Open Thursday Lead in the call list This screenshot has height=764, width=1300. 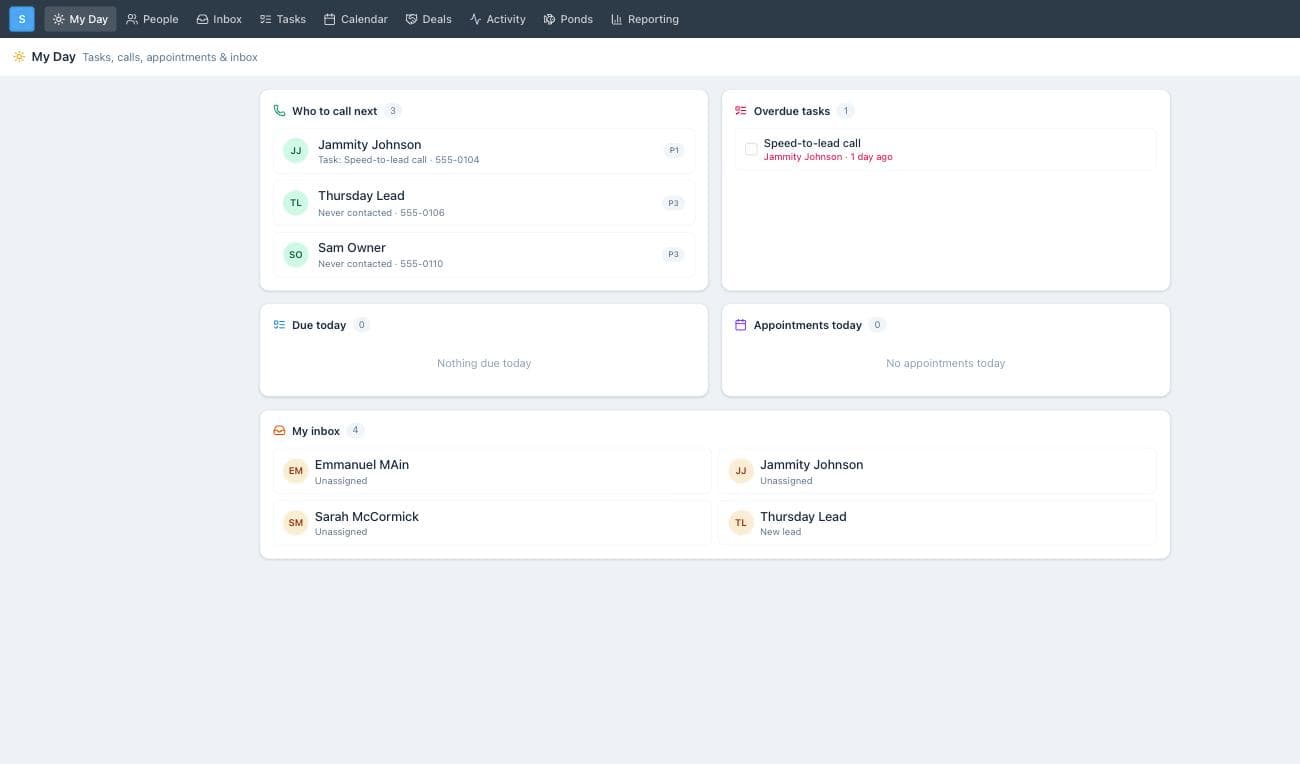[484, 203]
